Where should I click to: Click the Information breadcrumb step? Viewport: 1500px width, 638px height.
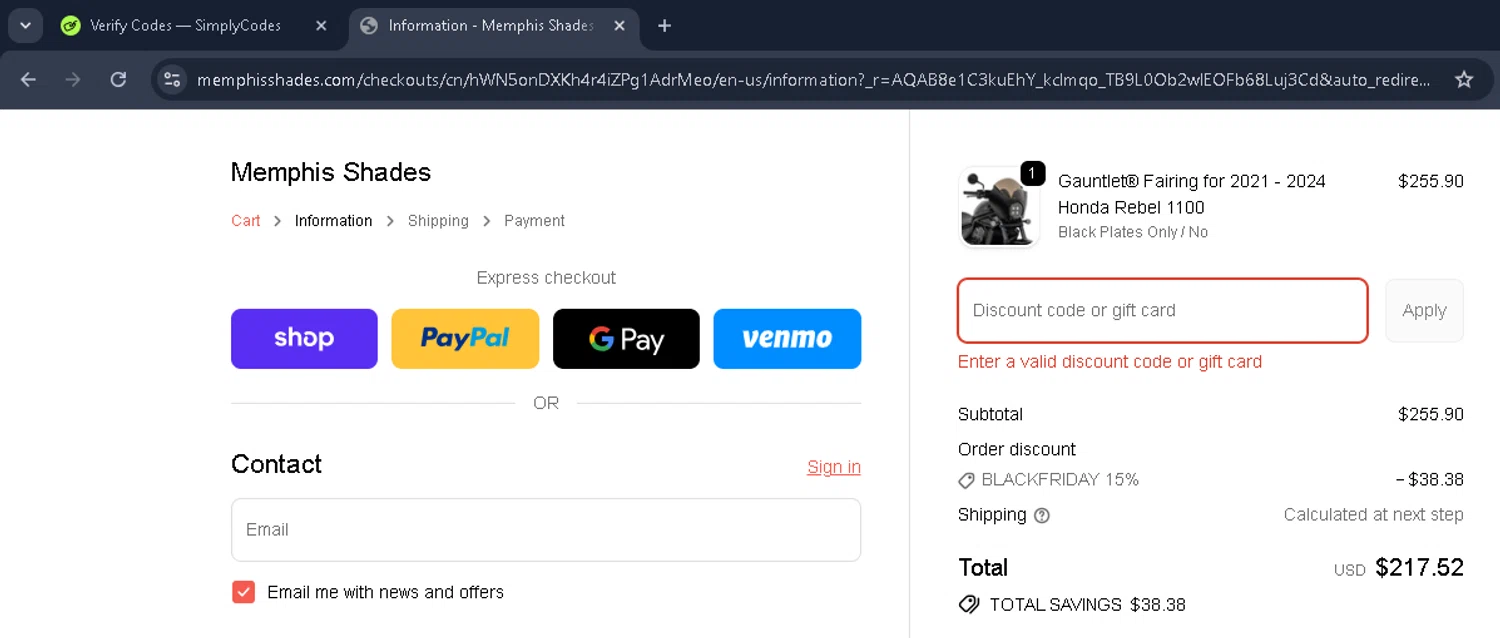click(333, 221)
